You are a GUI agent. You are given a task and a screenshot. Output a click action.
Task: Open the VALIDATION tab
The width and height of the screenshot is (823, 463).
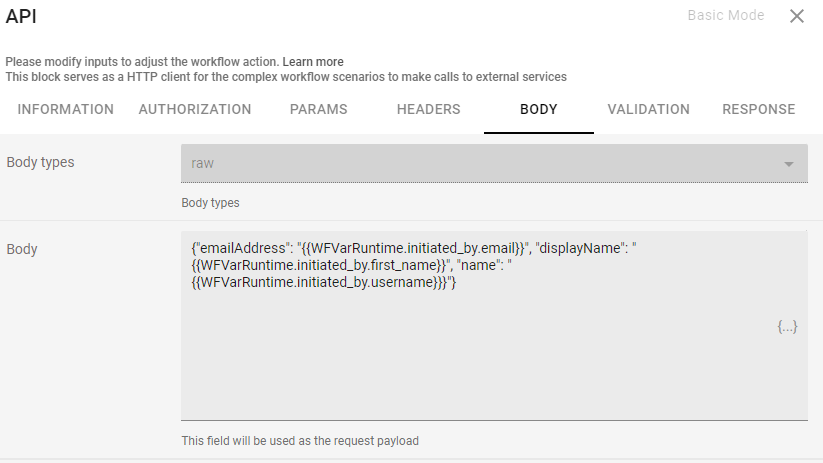649,109
